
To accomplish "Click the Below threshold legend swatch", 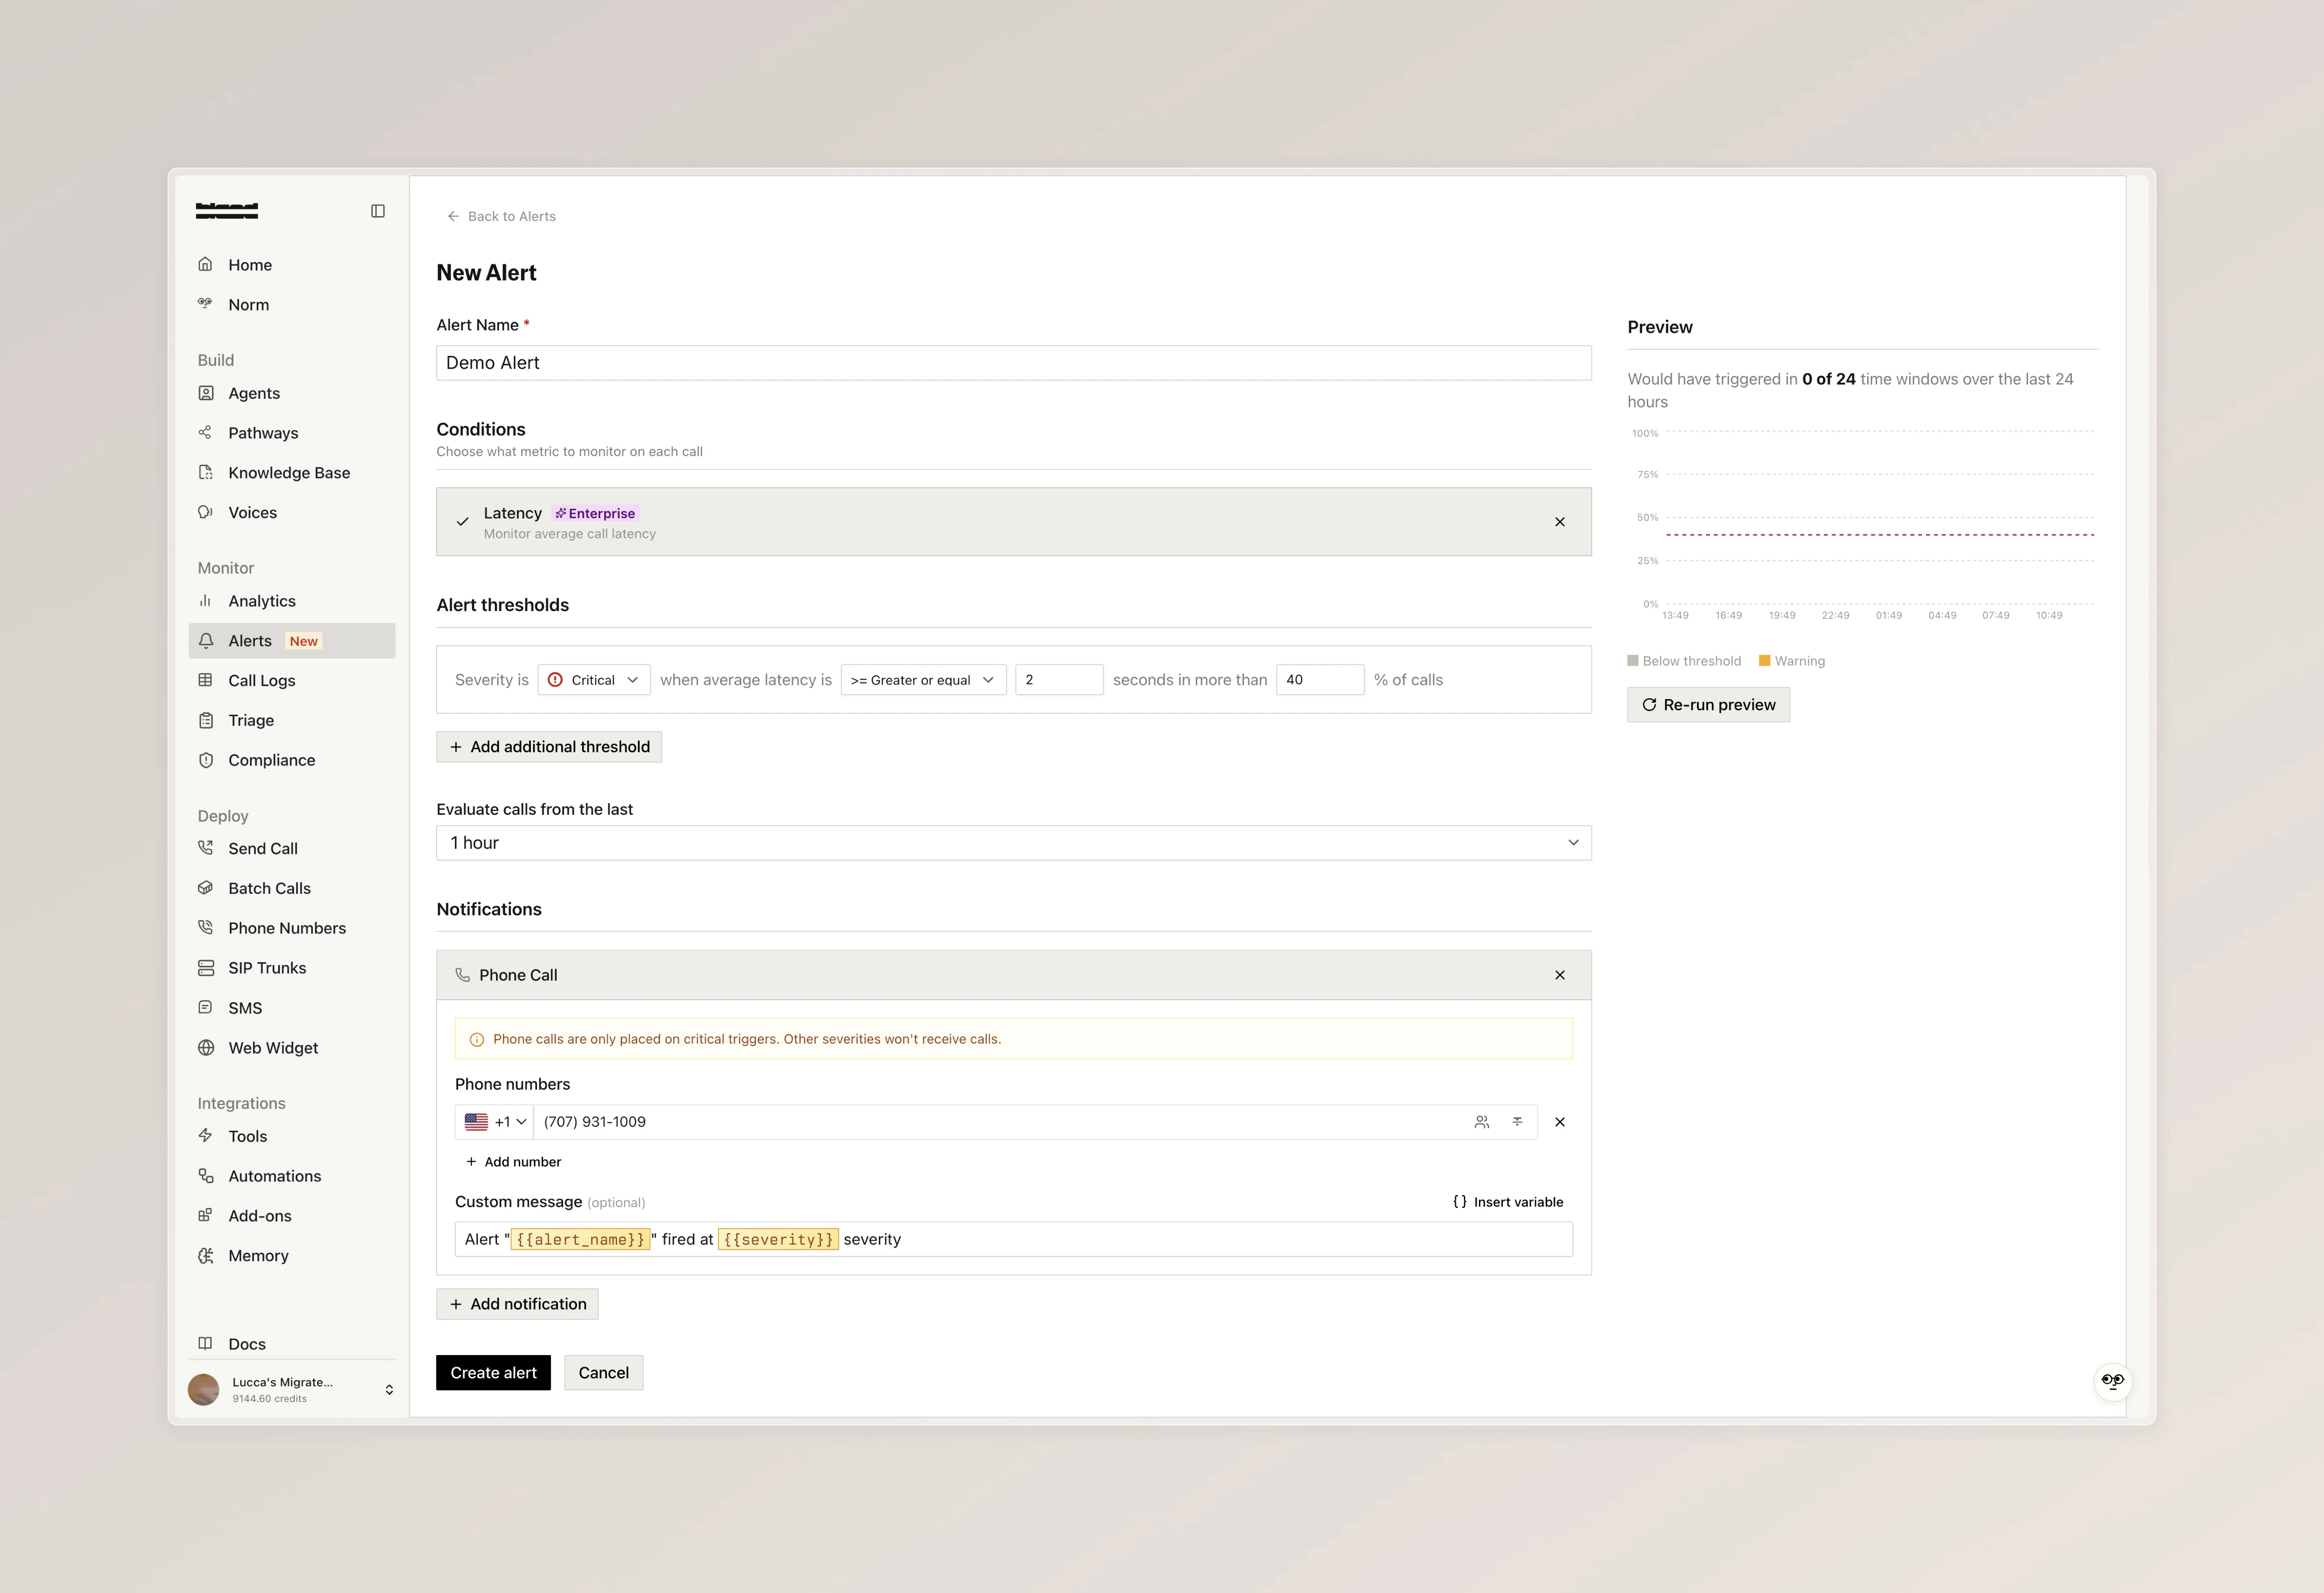I will tap(1633, 661).
